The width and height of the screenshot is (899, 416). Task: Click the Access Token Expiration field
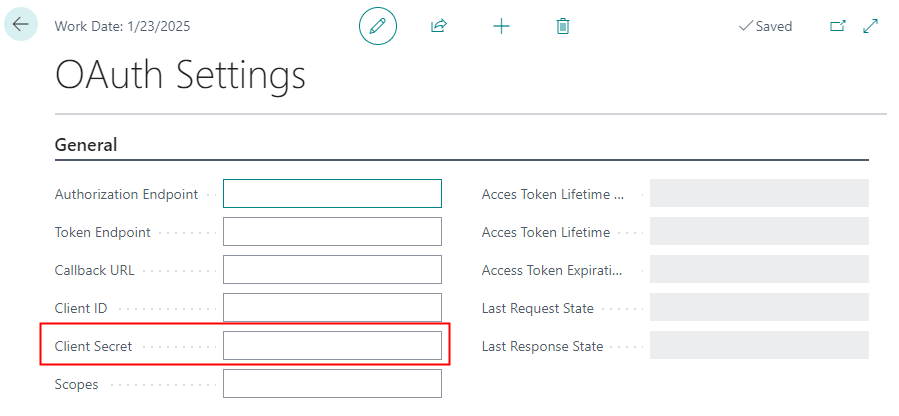pyautogui.click(x=759, y=270)
